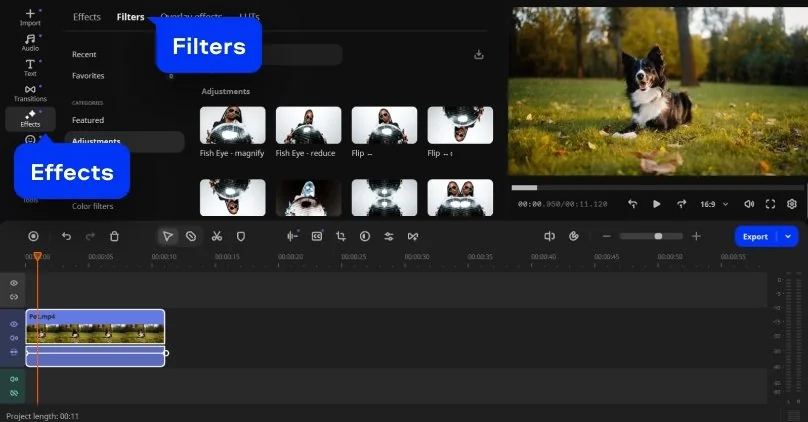
Task: Open the Filters tab
Action: (x=130, y=17)
